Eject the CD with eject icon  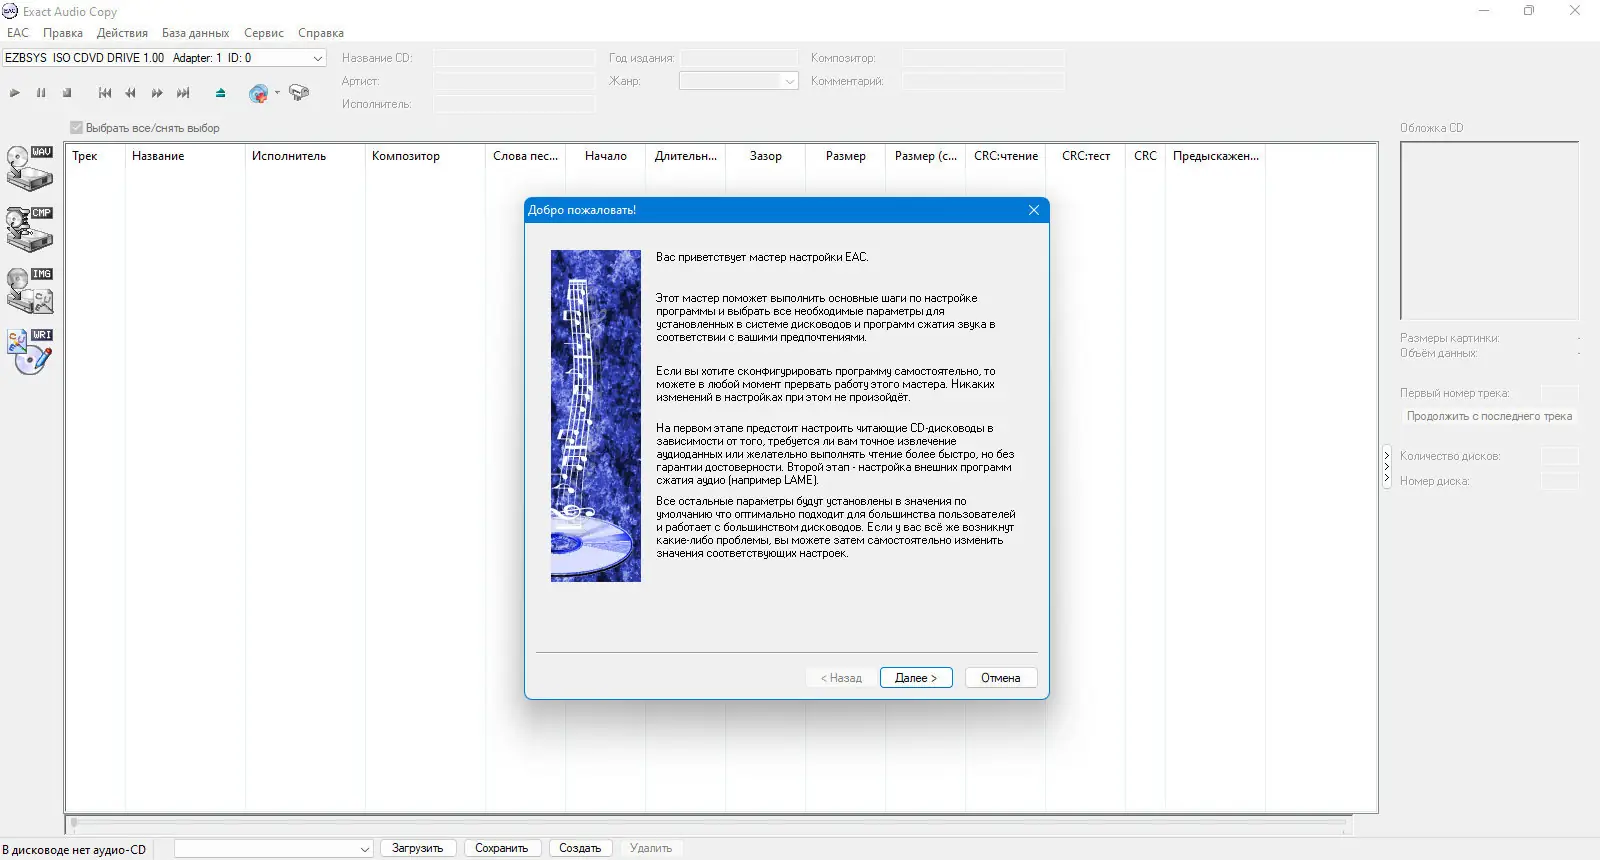coord(221,93)
